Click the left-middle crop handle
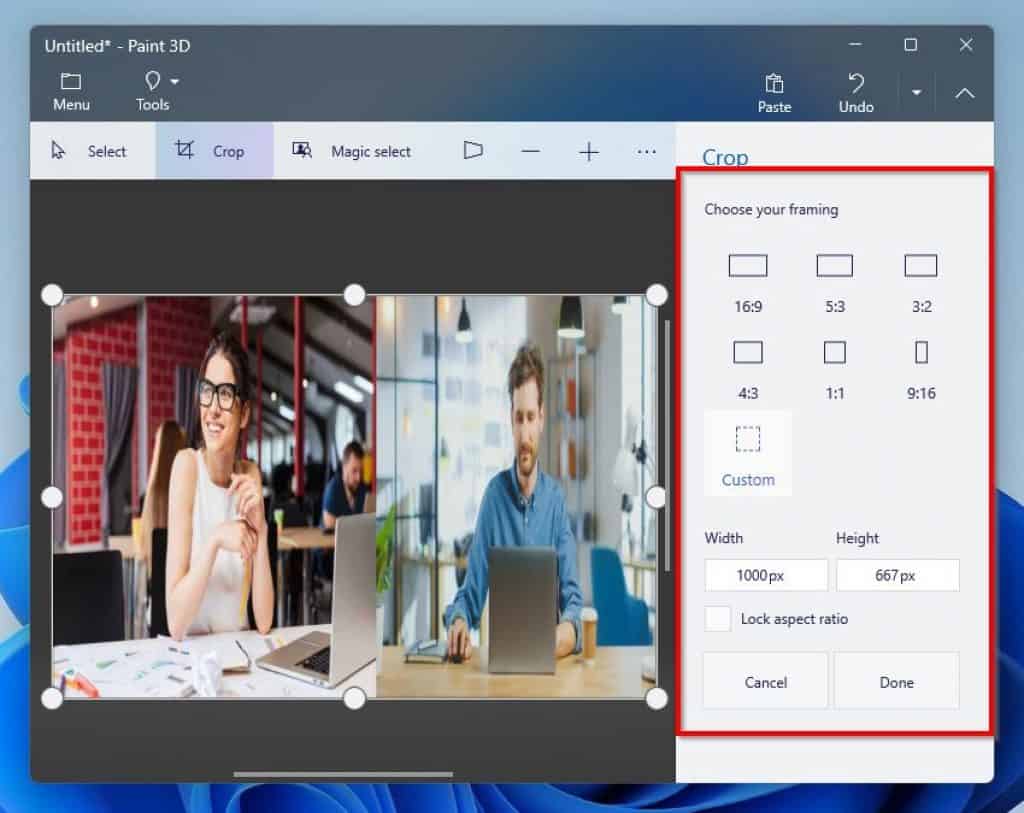The width and height of the screenshot is (1024, 813). (x=52, y=498)
